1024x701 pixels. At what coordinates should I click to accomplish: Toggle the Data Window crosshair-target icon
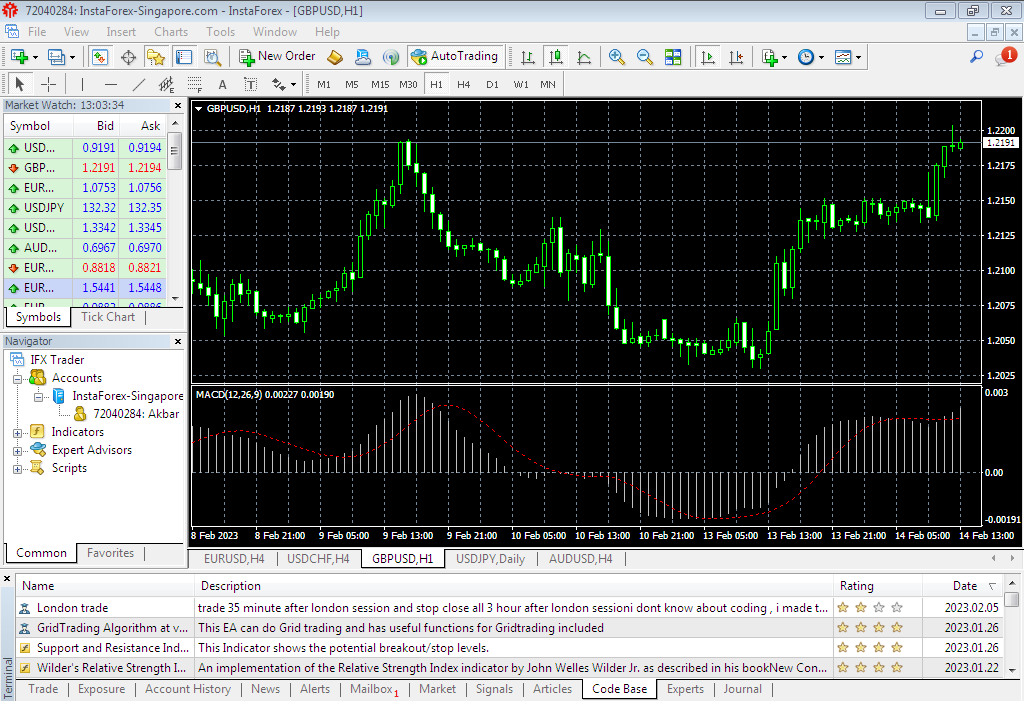(128, 57)
